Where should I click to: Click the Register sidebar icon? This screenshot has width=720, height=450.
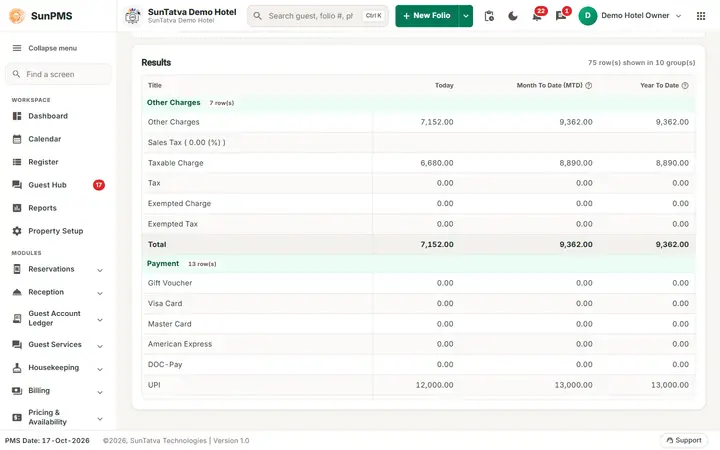pyautogui.click(x=17, y=162)
